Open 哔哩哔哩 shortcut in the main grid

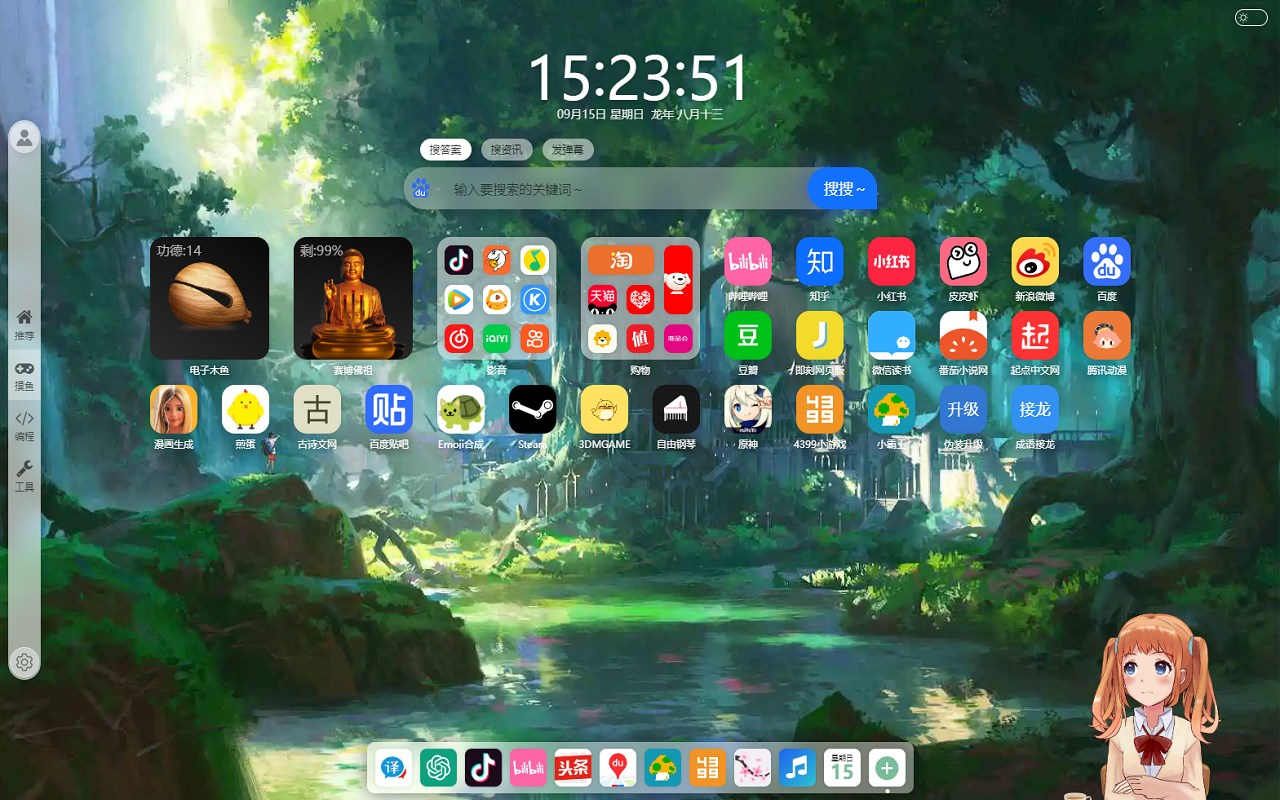[748, 261]
